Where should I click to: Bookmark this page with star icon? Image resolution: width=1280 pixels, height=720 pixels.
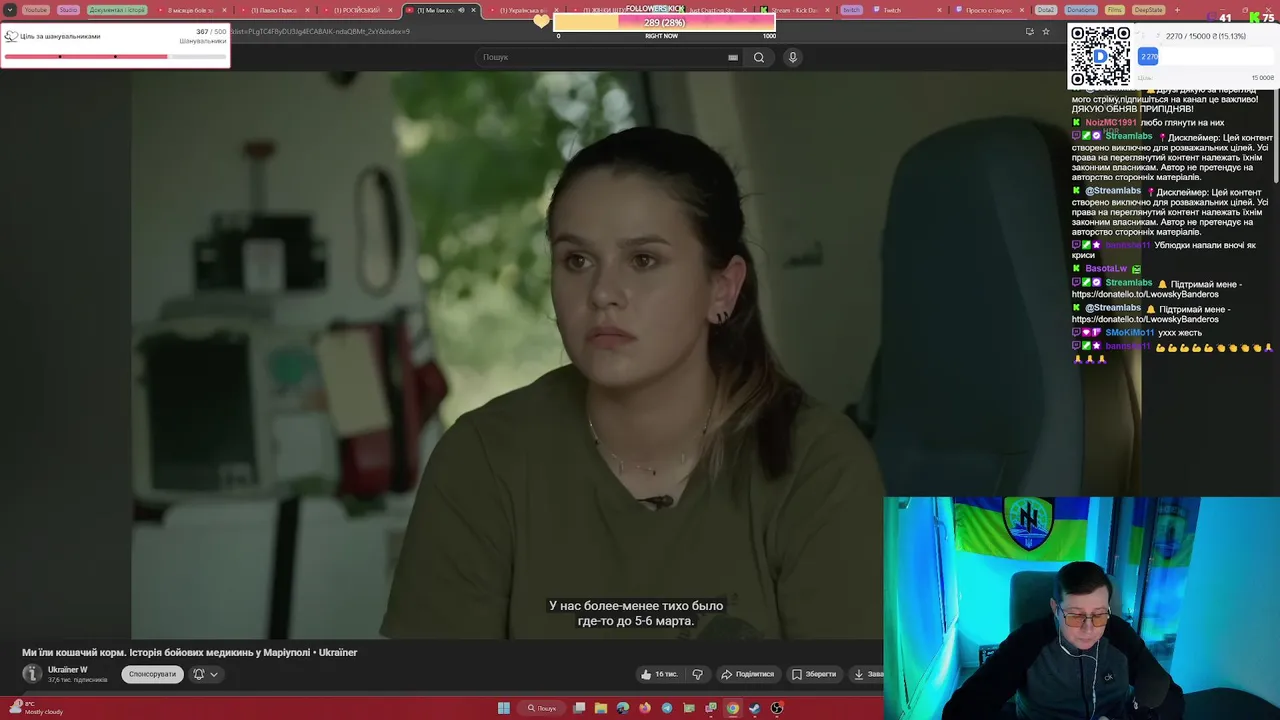pyautogui.click(x=1046, y=31)
